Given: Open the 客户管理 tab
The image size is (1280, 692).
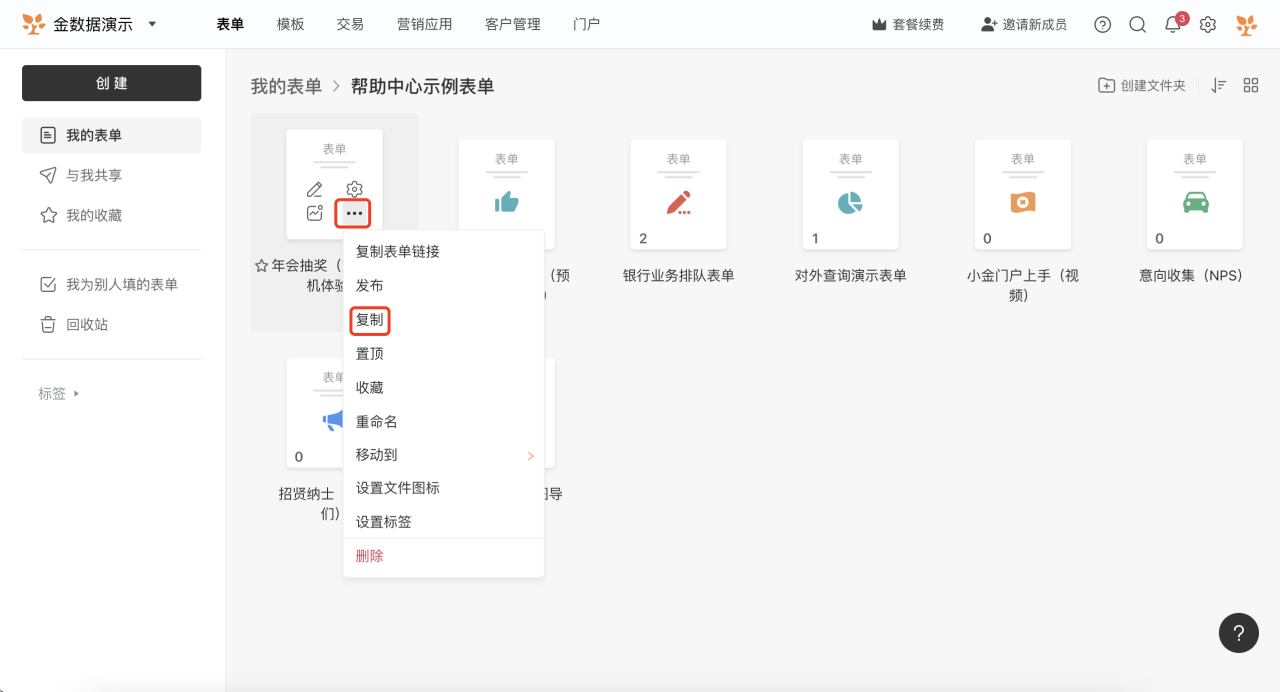Looking at the screenshot, I should click(512, 24).
